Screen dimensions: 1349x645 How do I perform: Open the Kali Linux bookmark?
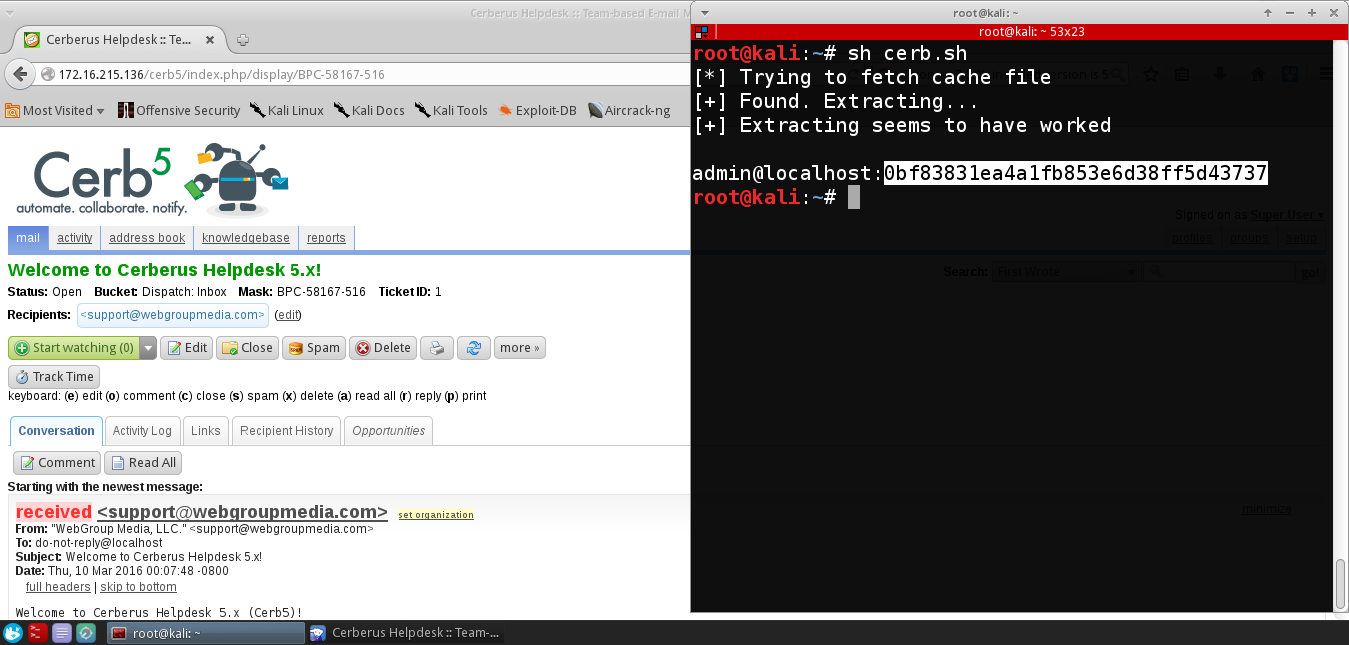287,110
